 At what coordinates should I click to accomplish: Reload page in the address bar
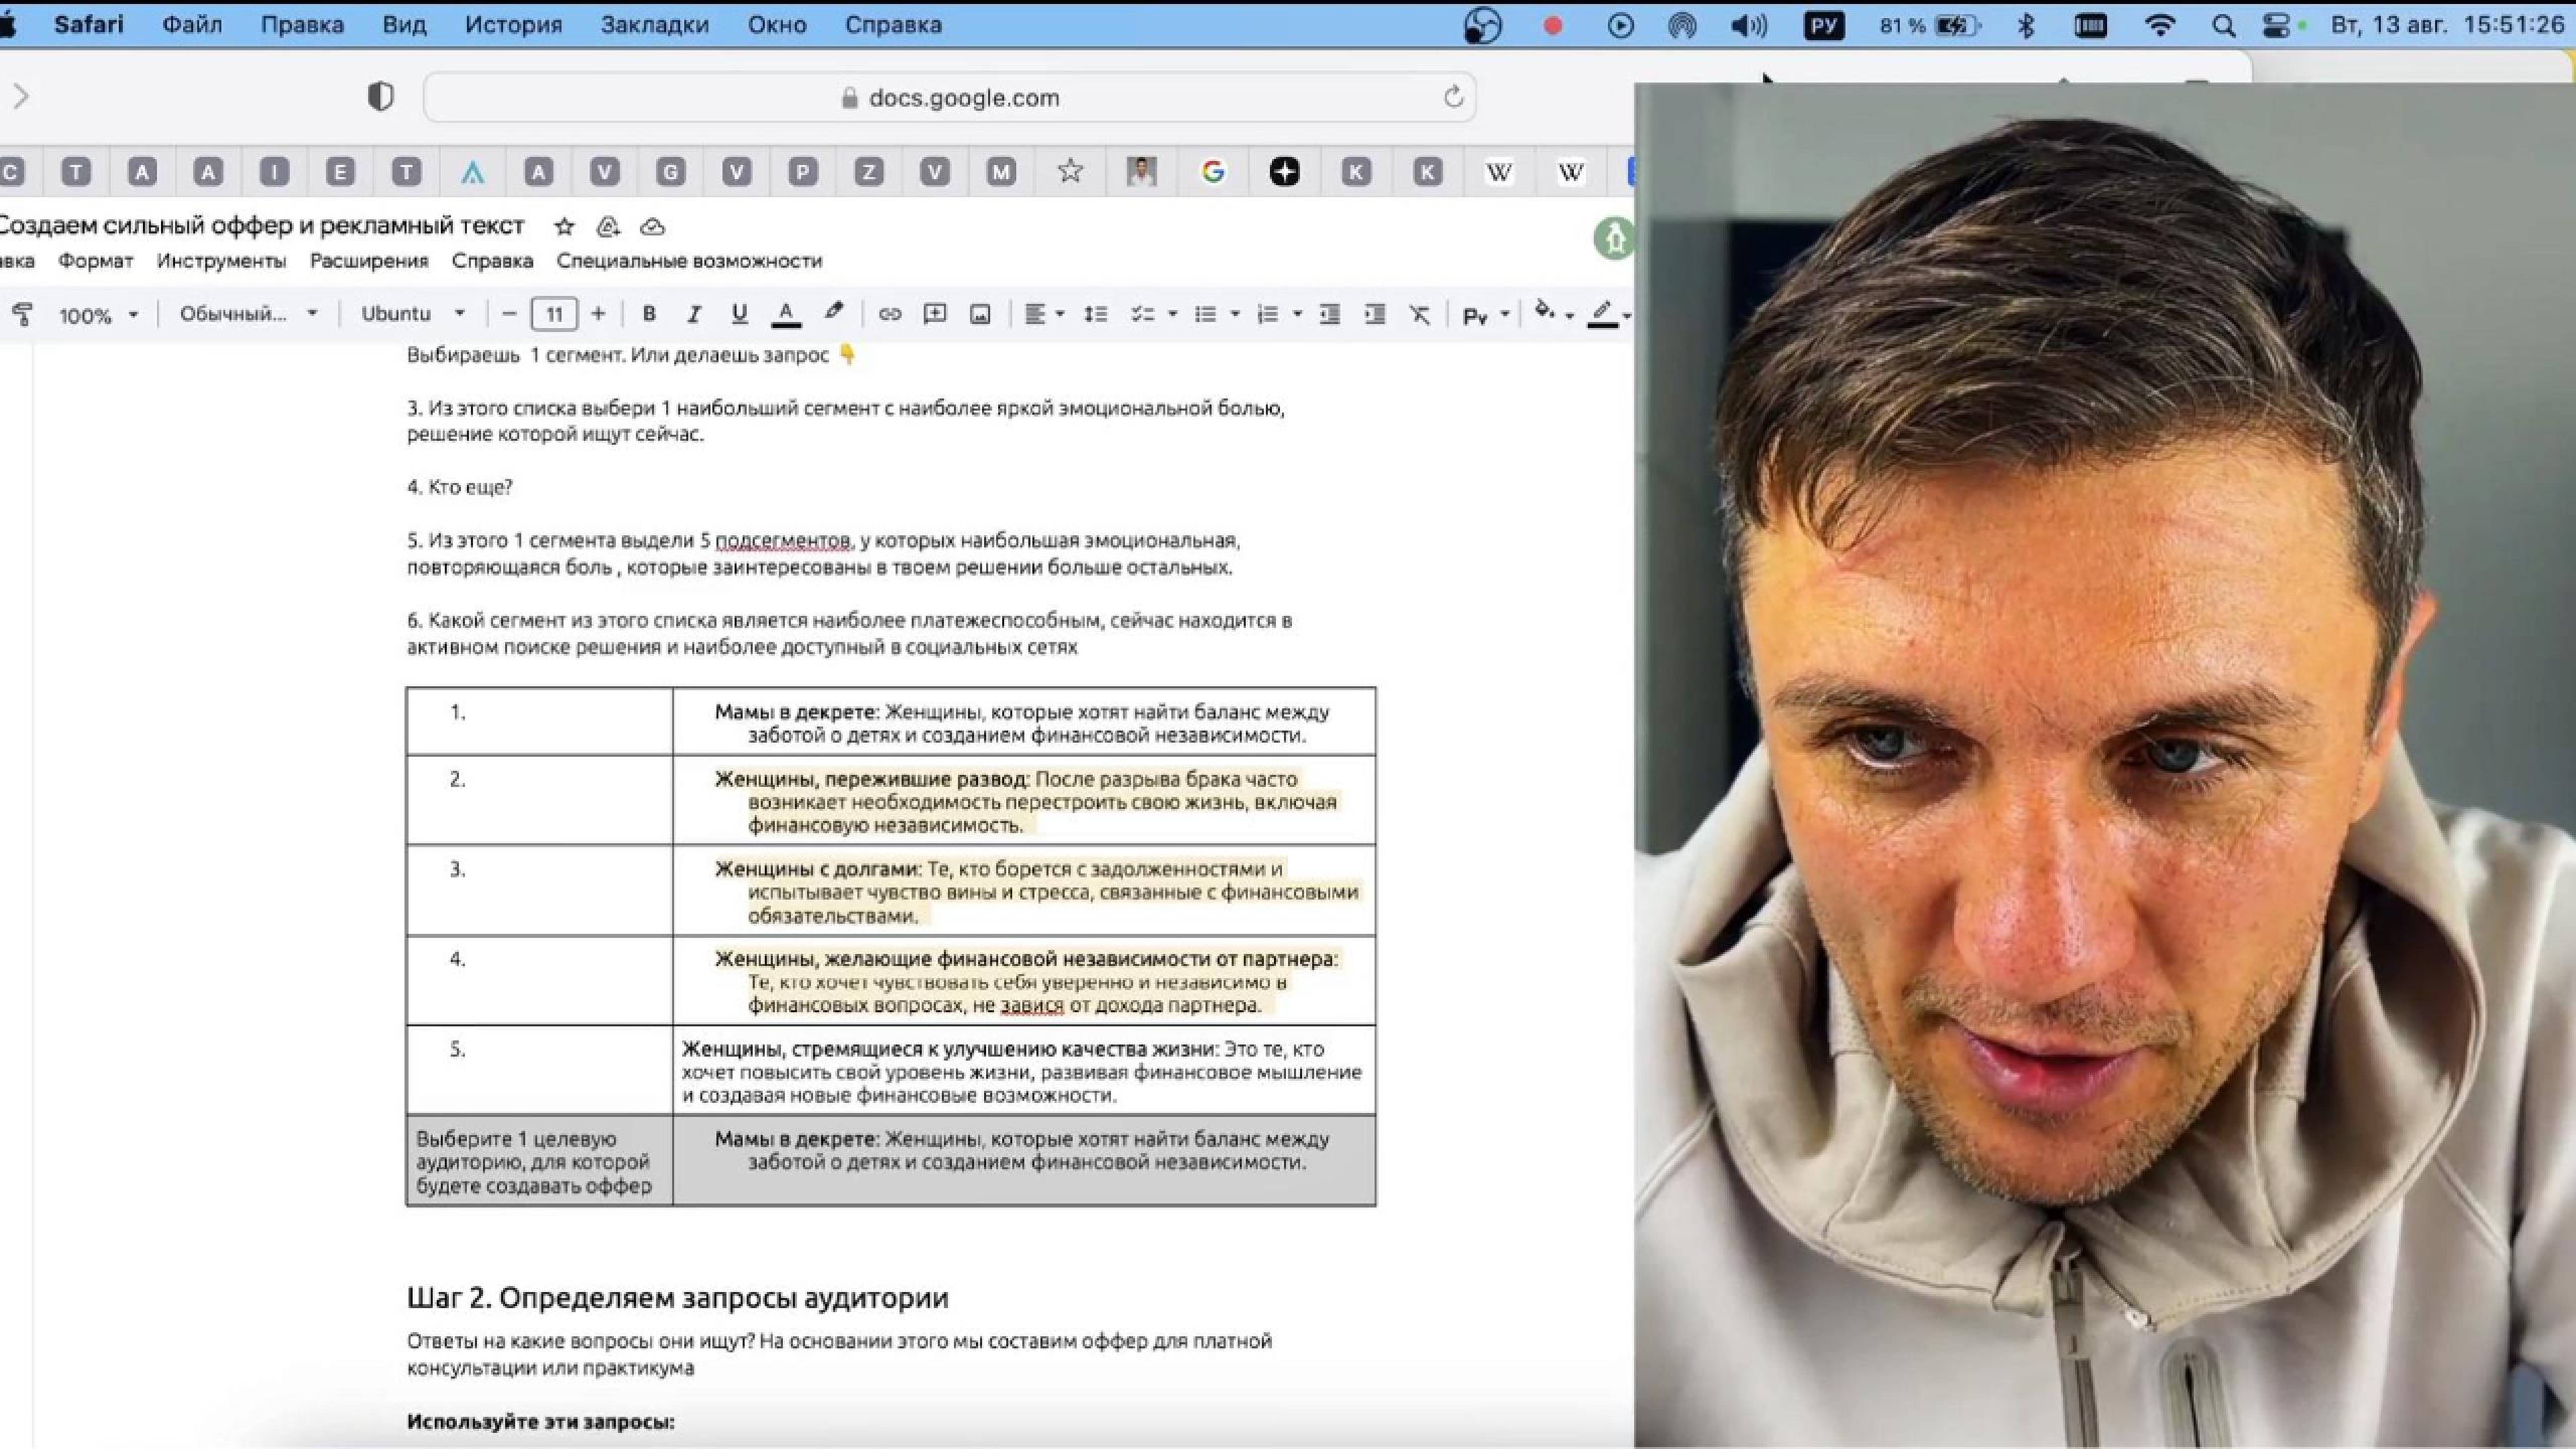click(x=1453, y=97)
